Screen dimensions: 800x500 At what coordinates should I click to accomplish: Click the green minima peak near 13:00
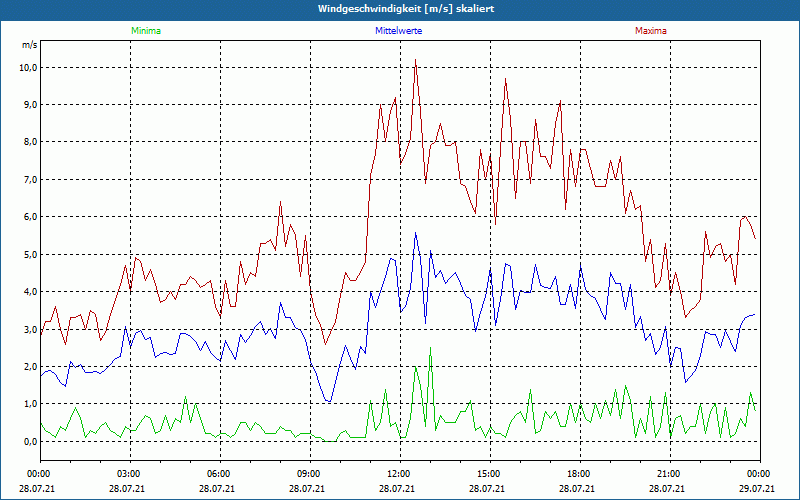pos(431,348)
